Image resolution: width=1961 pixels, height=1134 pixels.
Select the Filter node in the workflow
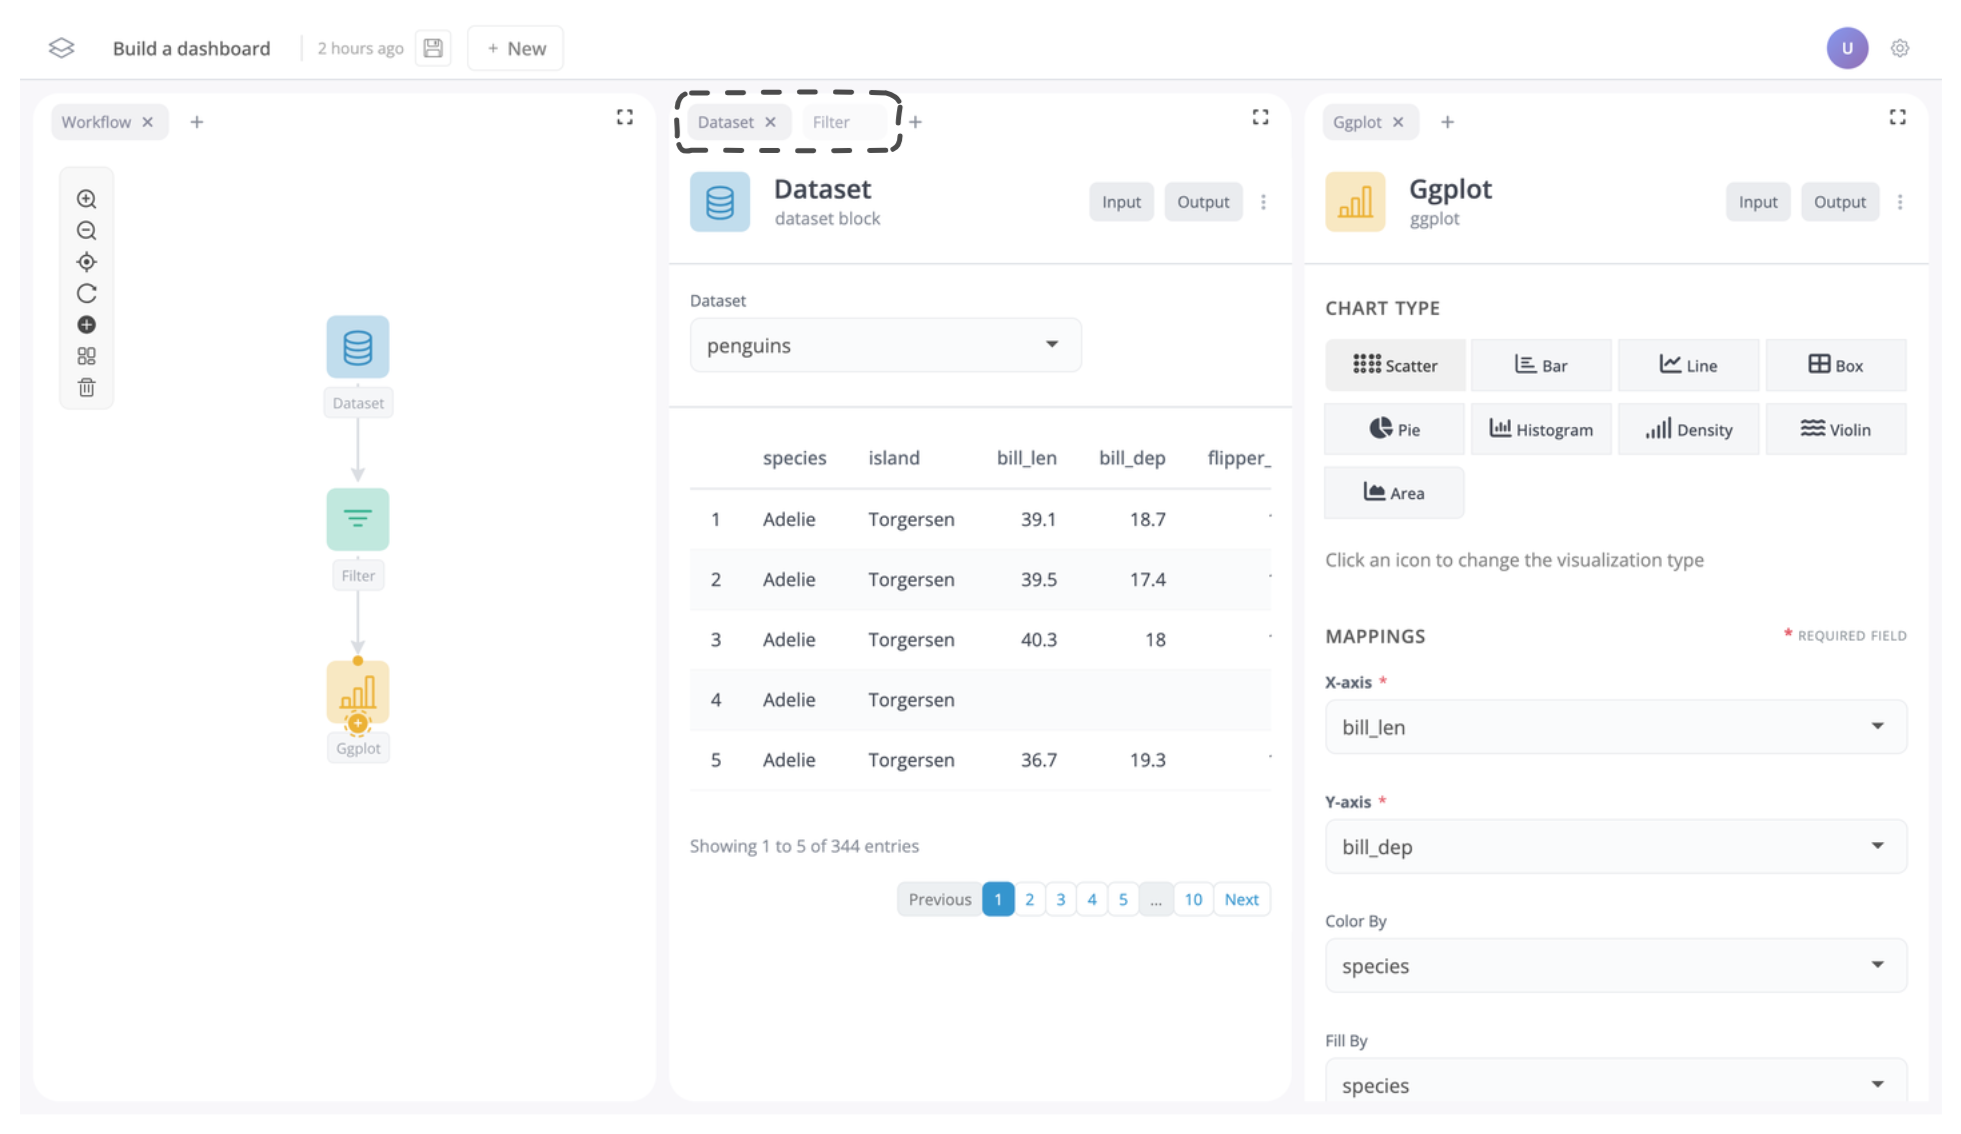(x=357, y=519)
